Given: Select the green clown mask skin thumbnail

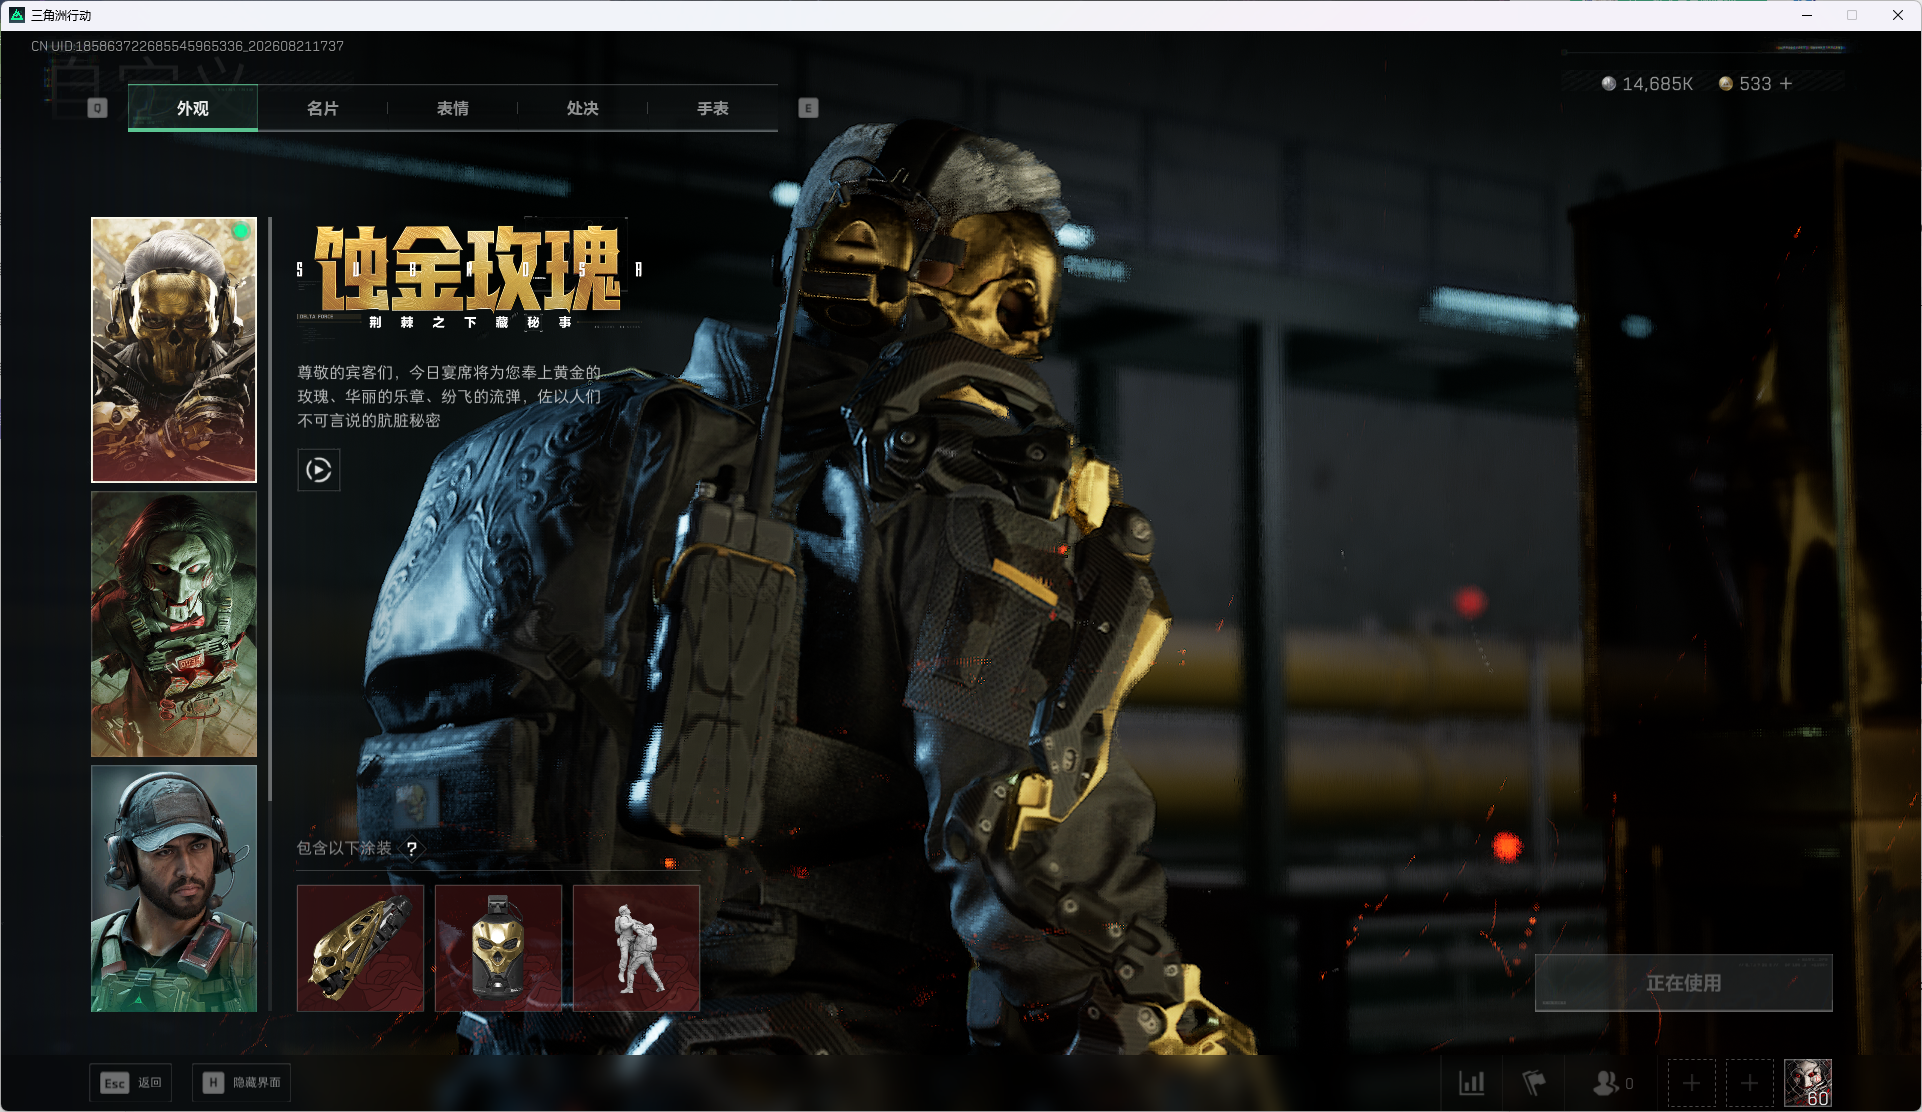Looking at the screenshot, I should click(174, 624).
